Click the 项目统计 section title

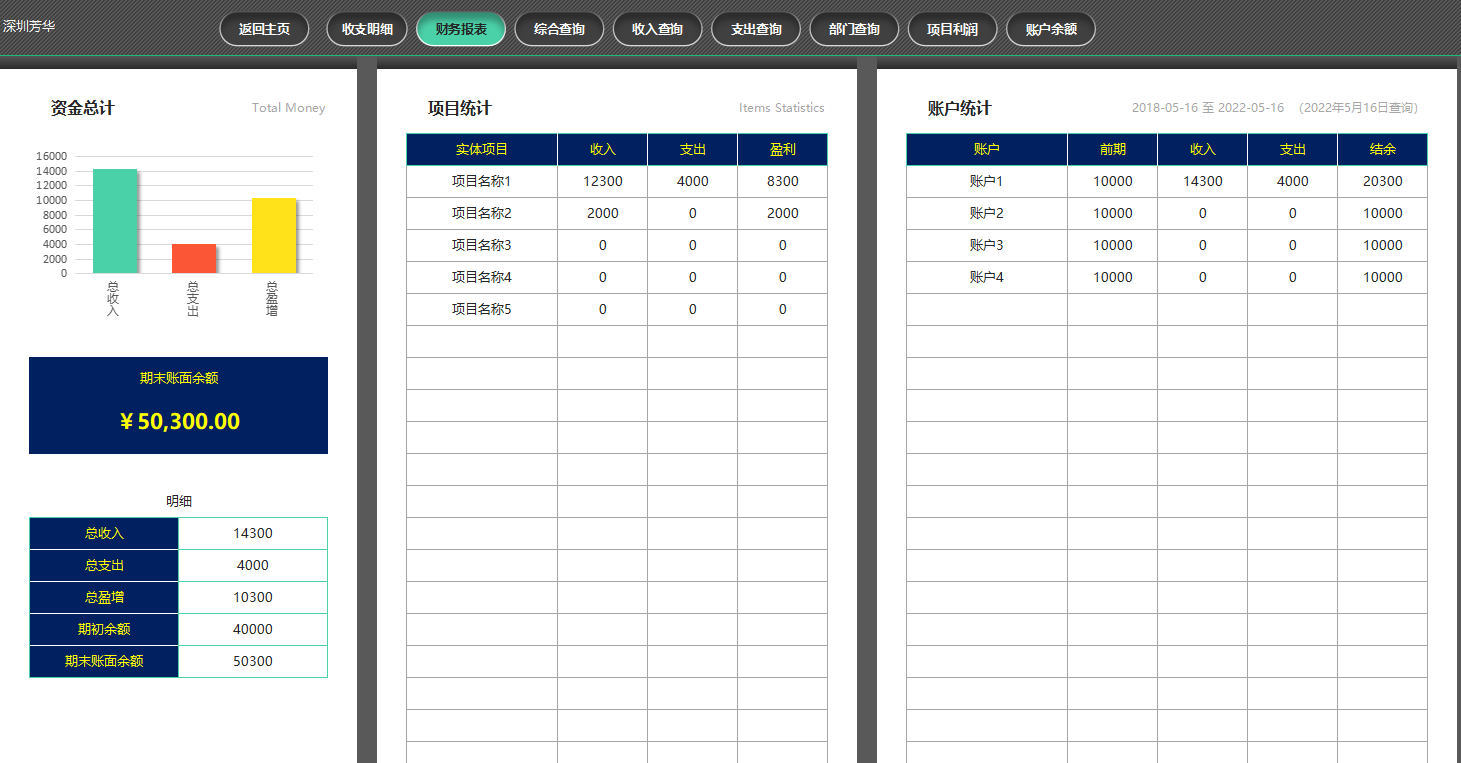tap(460, 108)
